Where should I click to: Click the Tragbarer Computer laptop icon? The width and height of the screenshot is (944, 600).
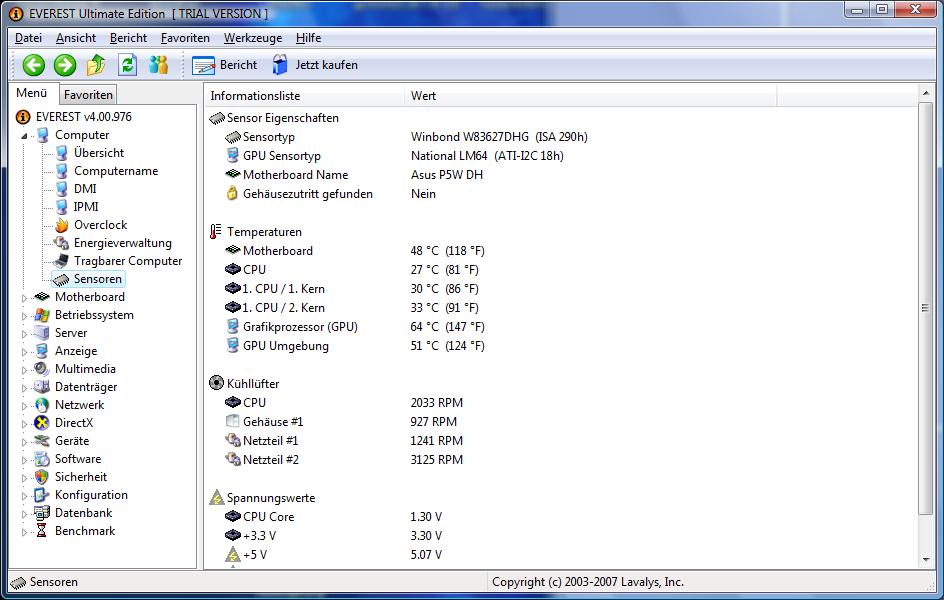point(61,261)
